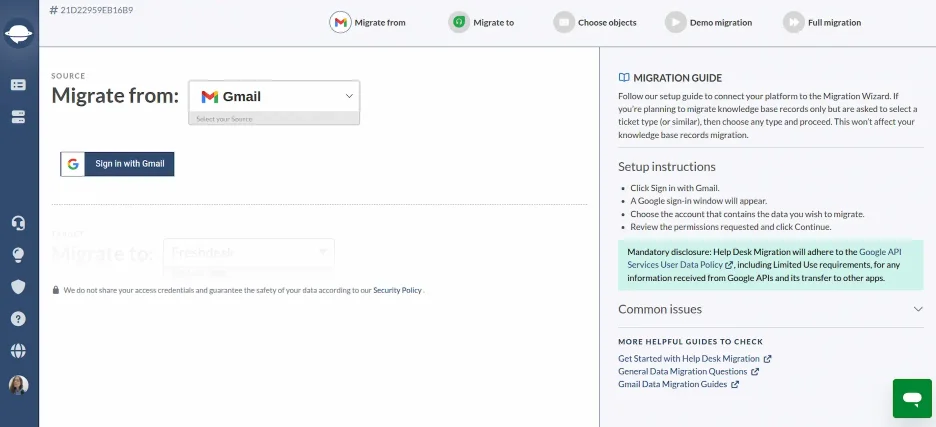Open the server stack sidebar icon

19,117
